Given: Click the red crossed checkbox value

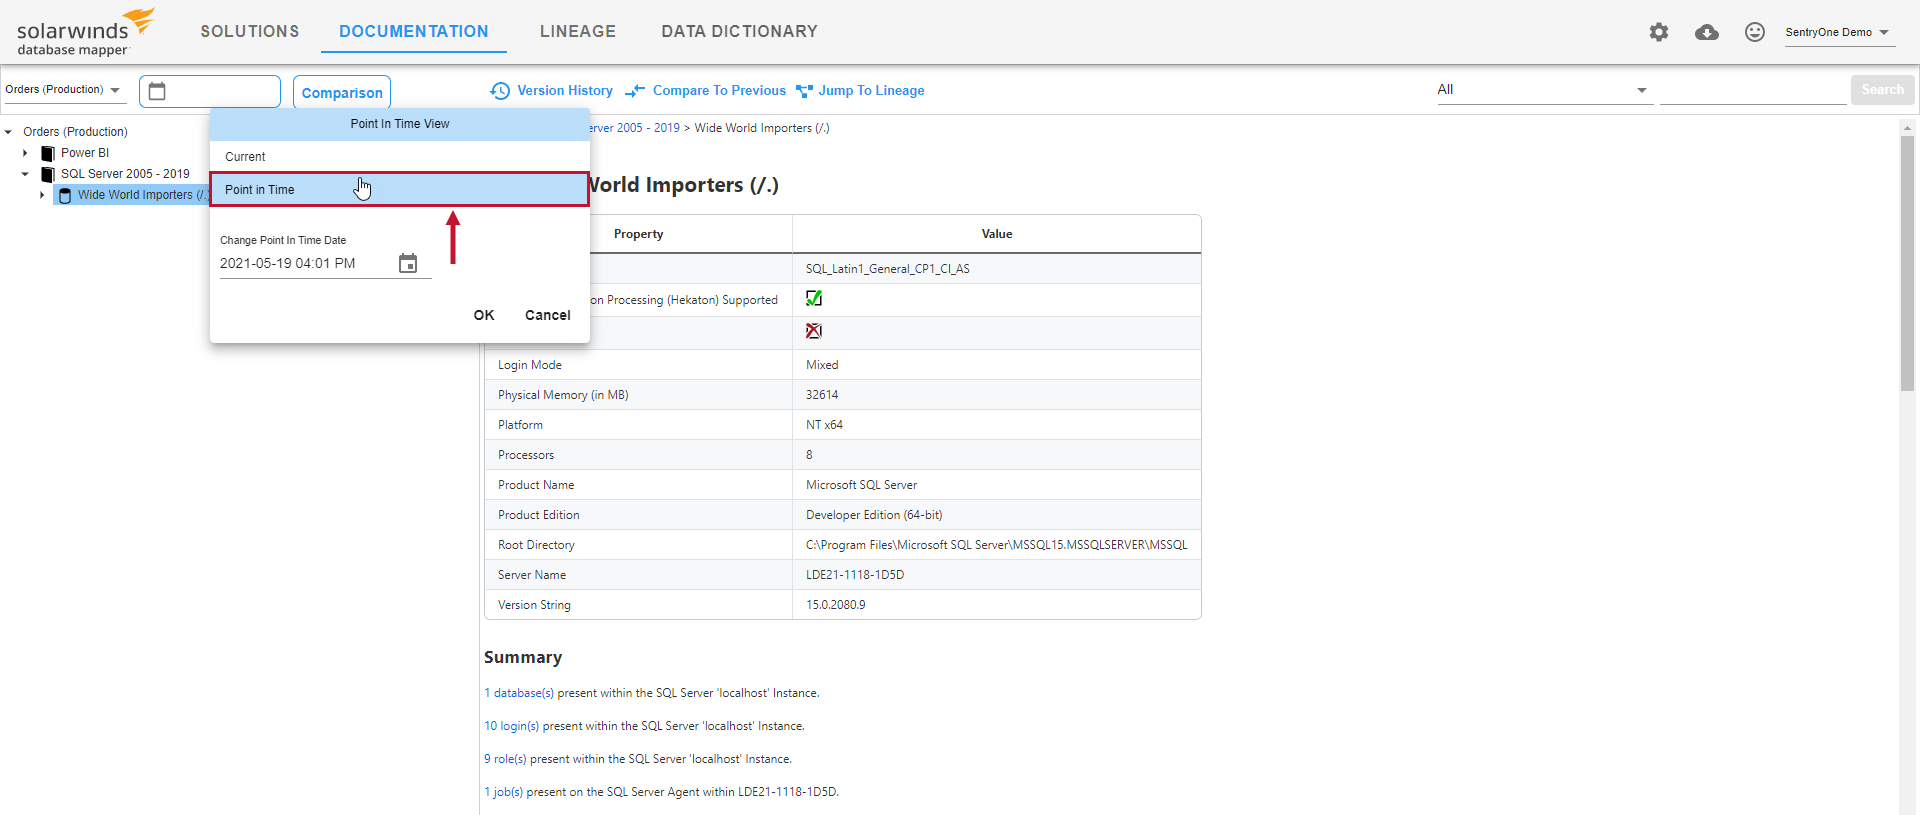Looking at the screenshot, I should point(814,331).
